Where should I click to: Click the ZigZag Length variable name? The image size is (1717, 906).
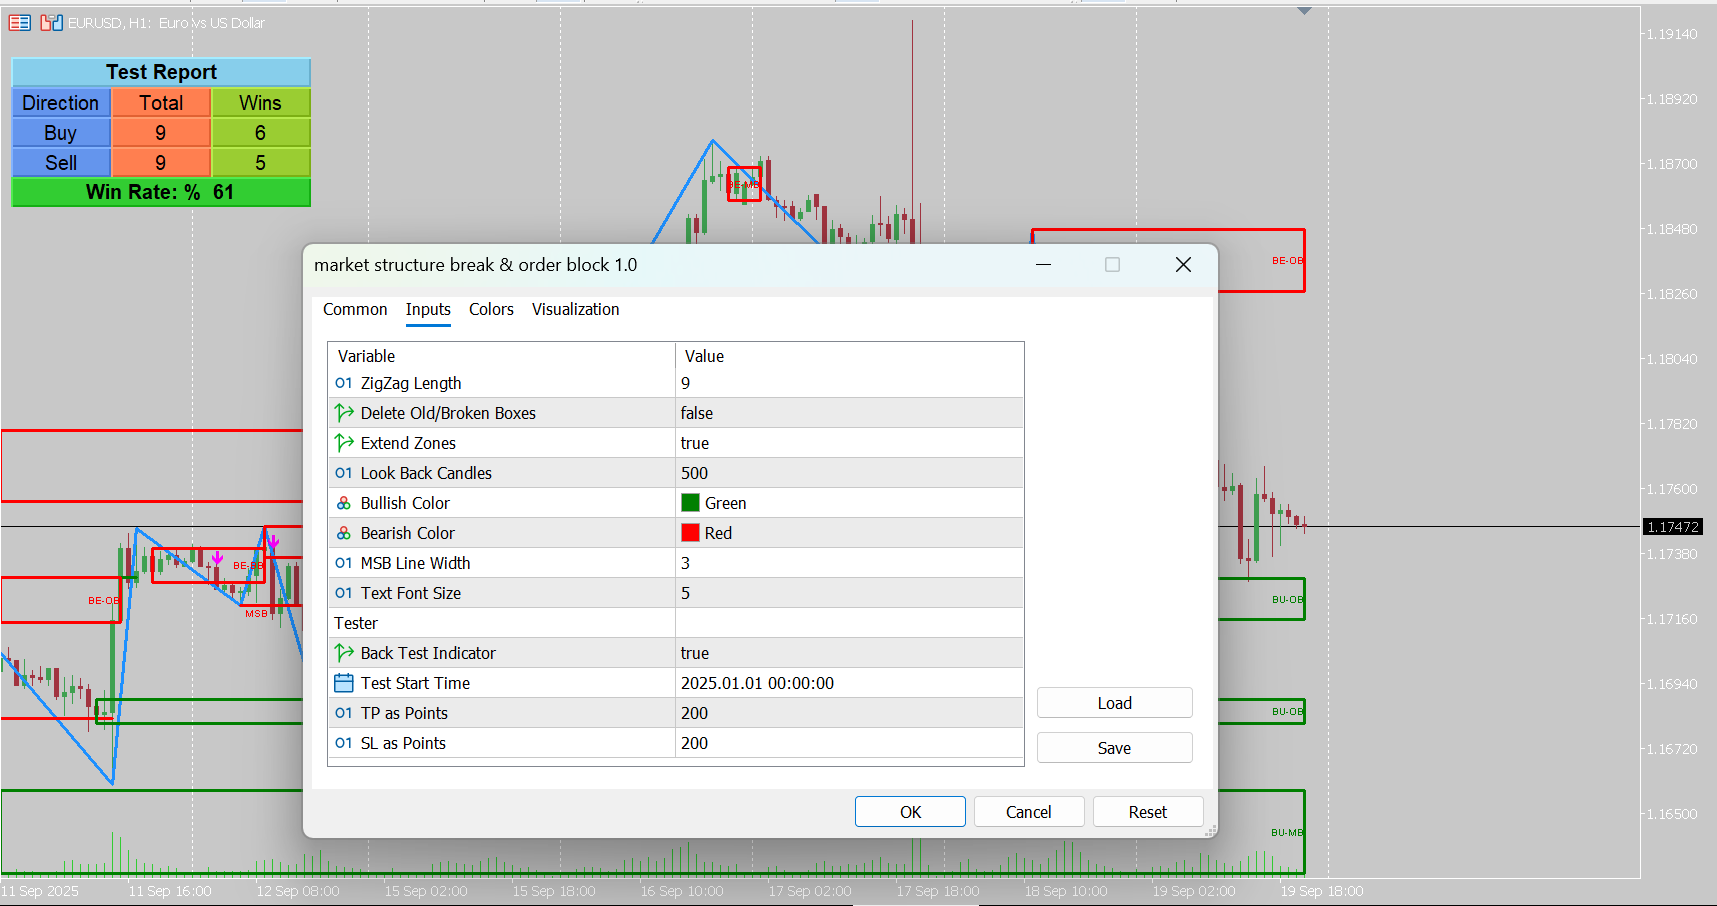(411, 383)
